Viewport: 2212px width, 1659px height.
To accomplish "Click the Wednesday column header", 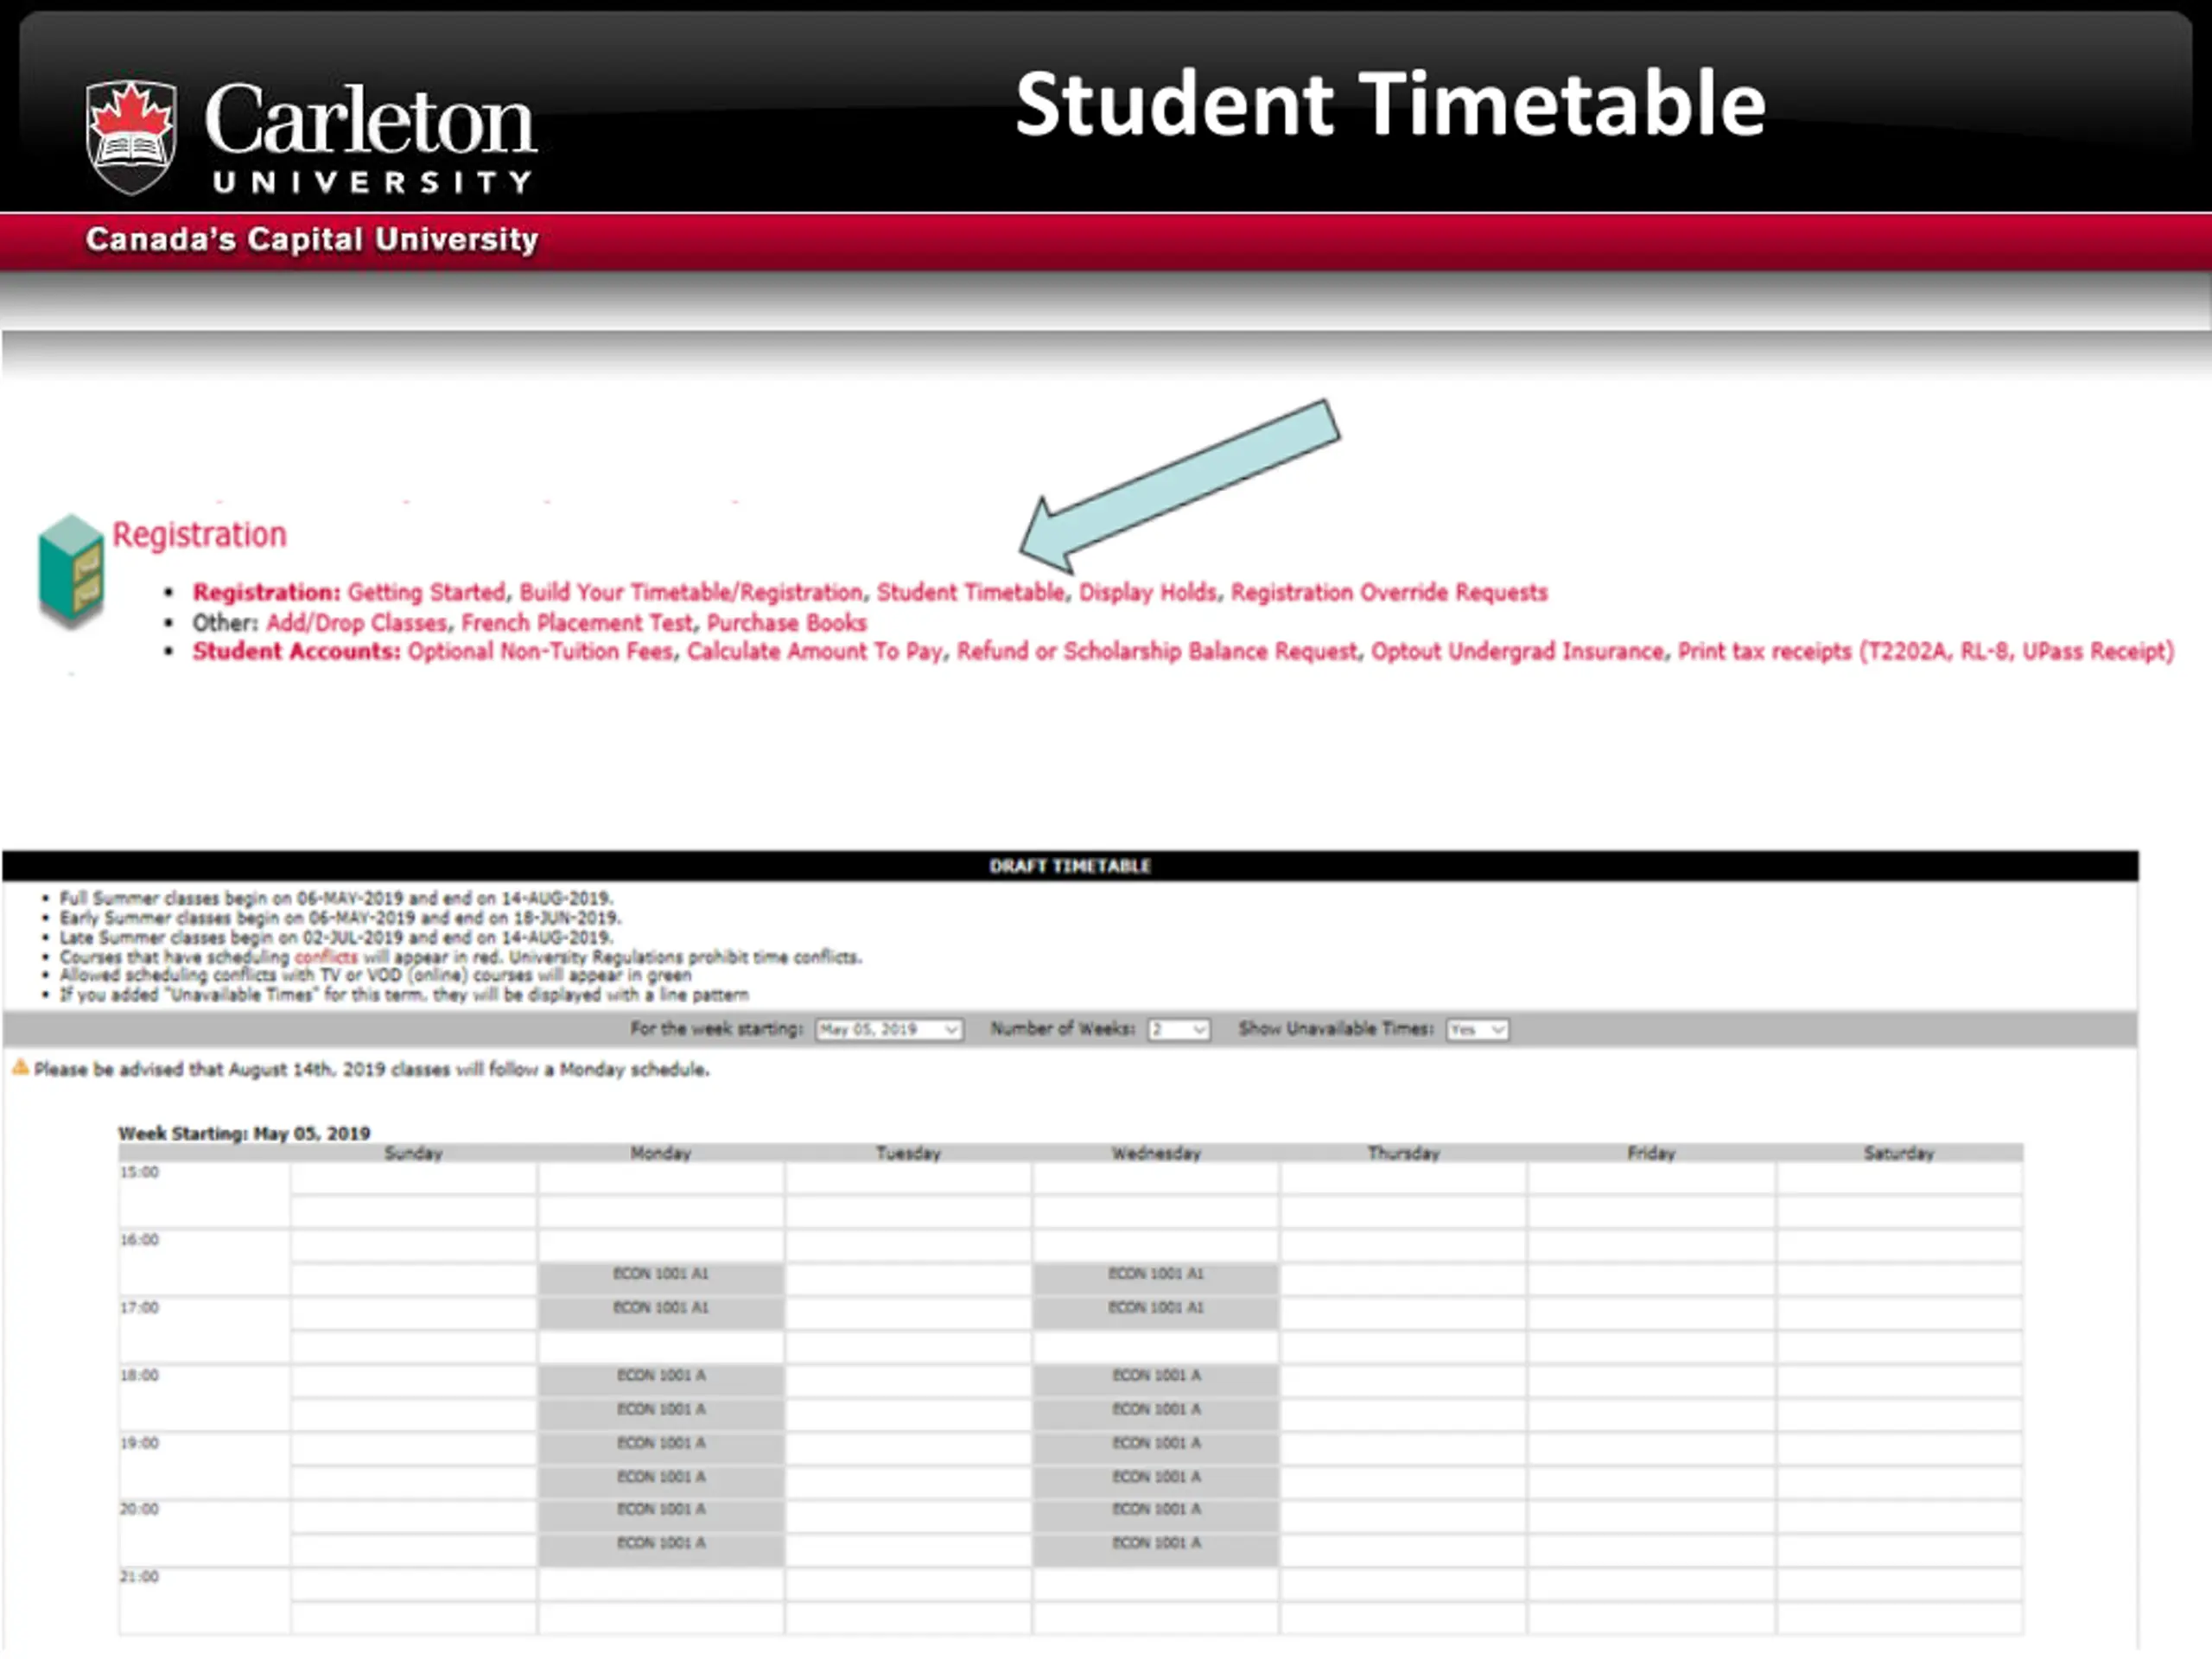I will pyautogui.click(x=1156, y=1153).
